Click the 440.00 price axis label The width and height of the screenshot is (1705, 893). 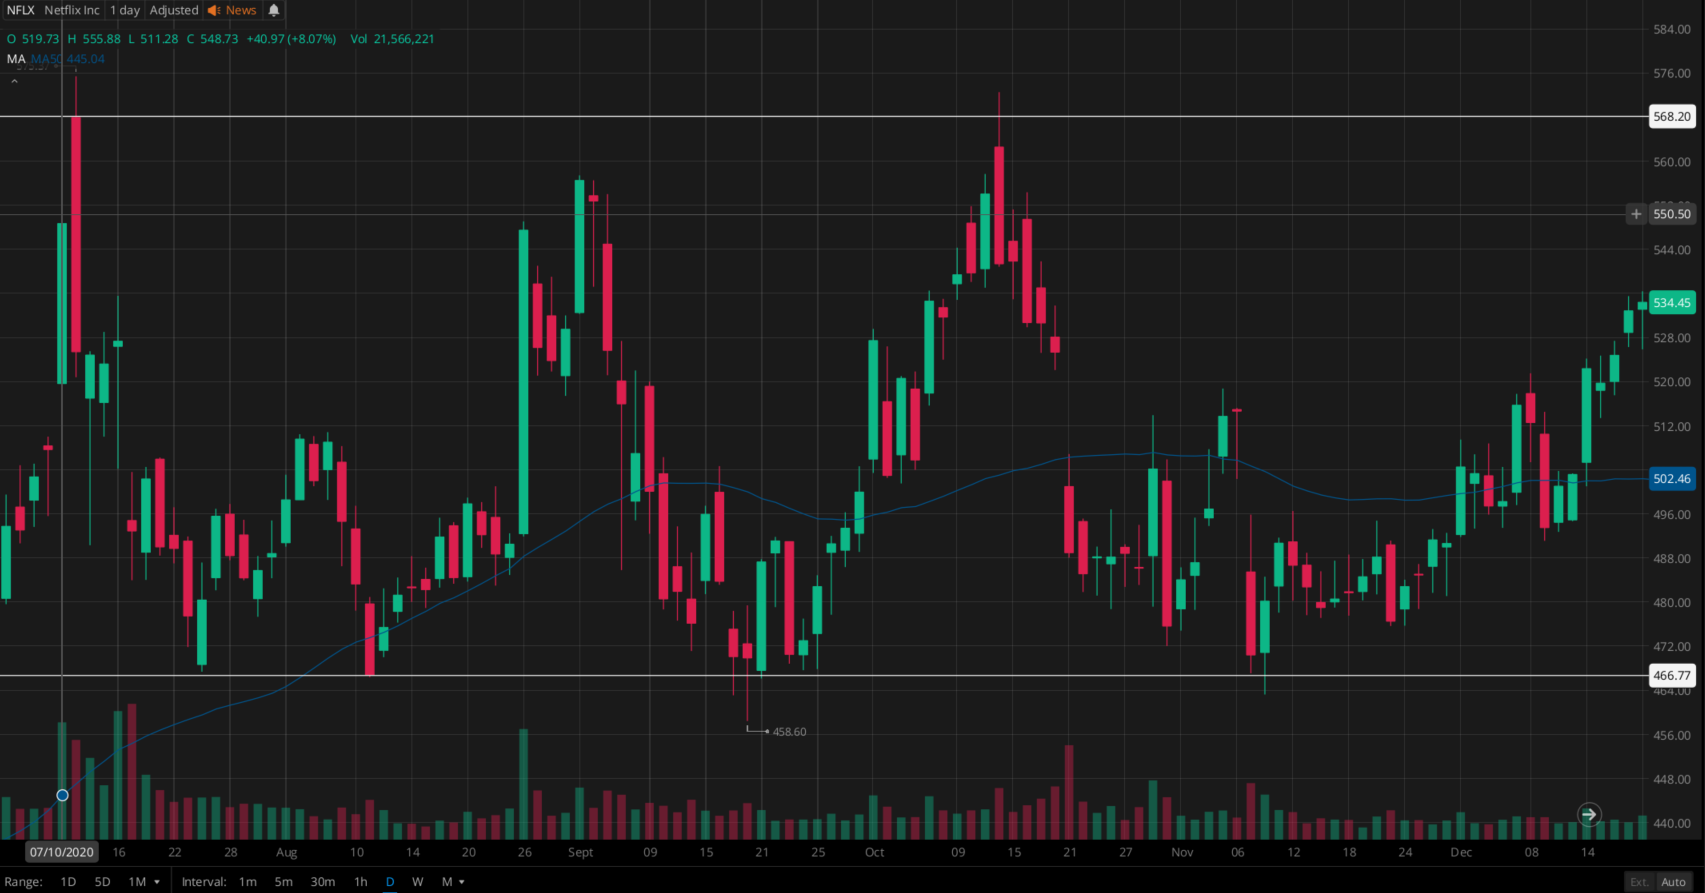pyautogui.click(x=1672, y=824)
